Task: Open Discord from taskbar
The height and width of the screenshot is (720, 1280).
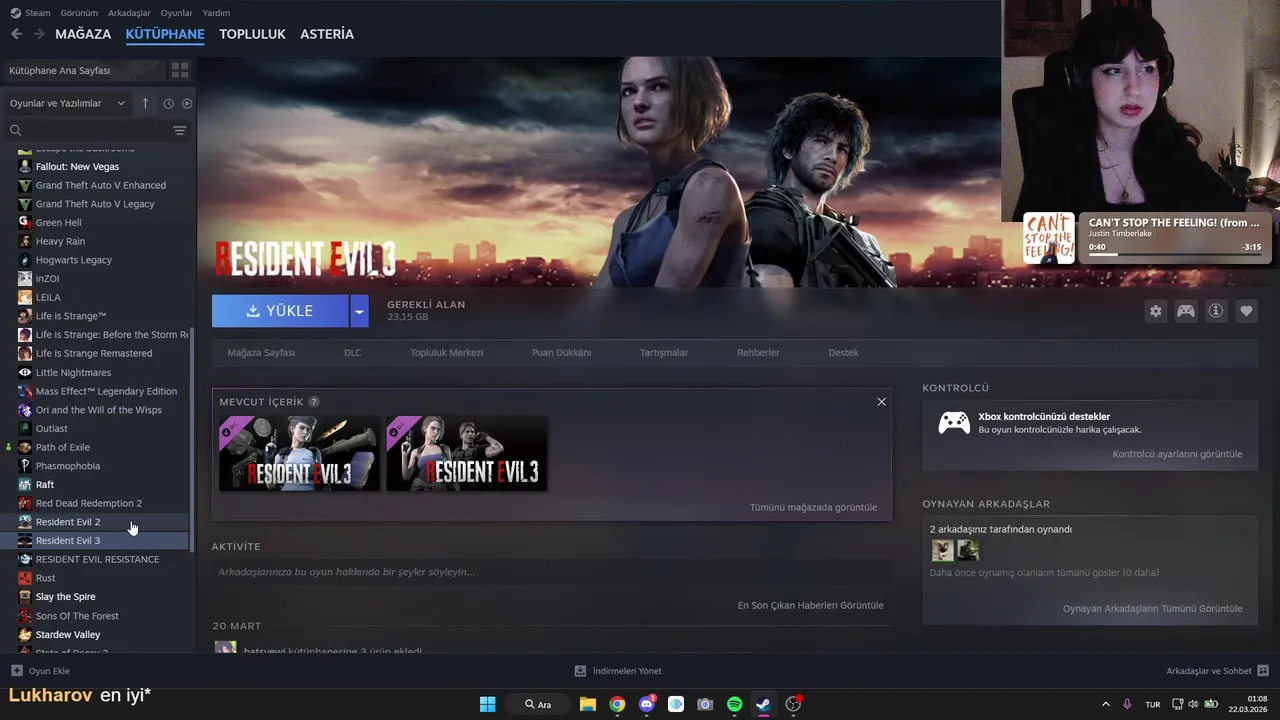Action: [647, 704]
